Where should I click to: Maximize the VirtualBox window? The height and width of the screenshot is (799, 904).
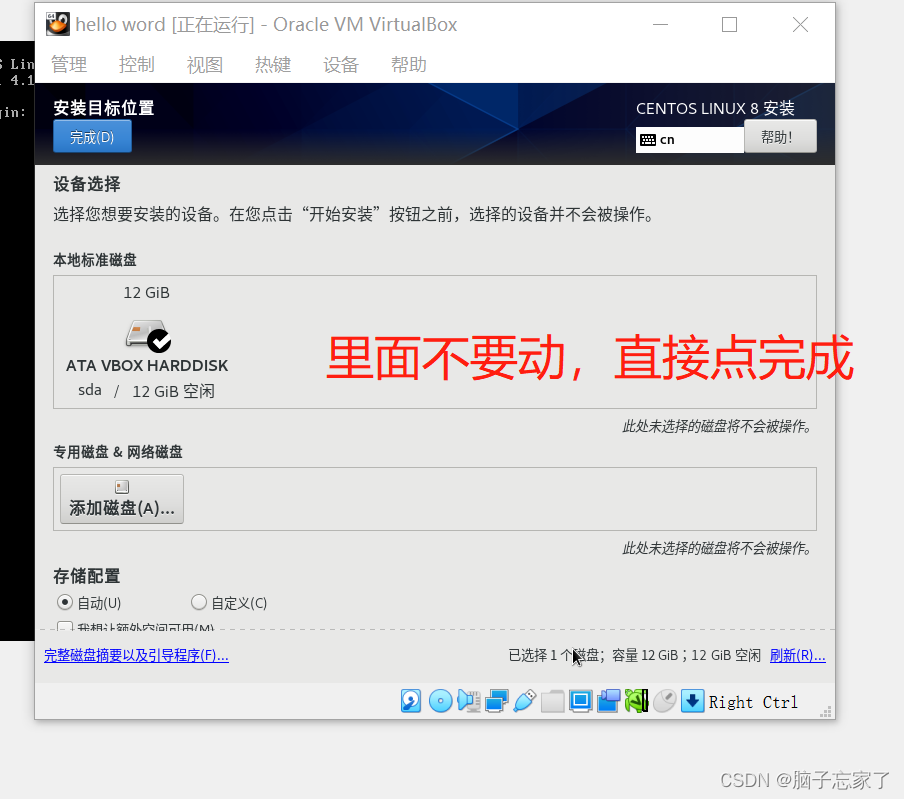[729, 24]
